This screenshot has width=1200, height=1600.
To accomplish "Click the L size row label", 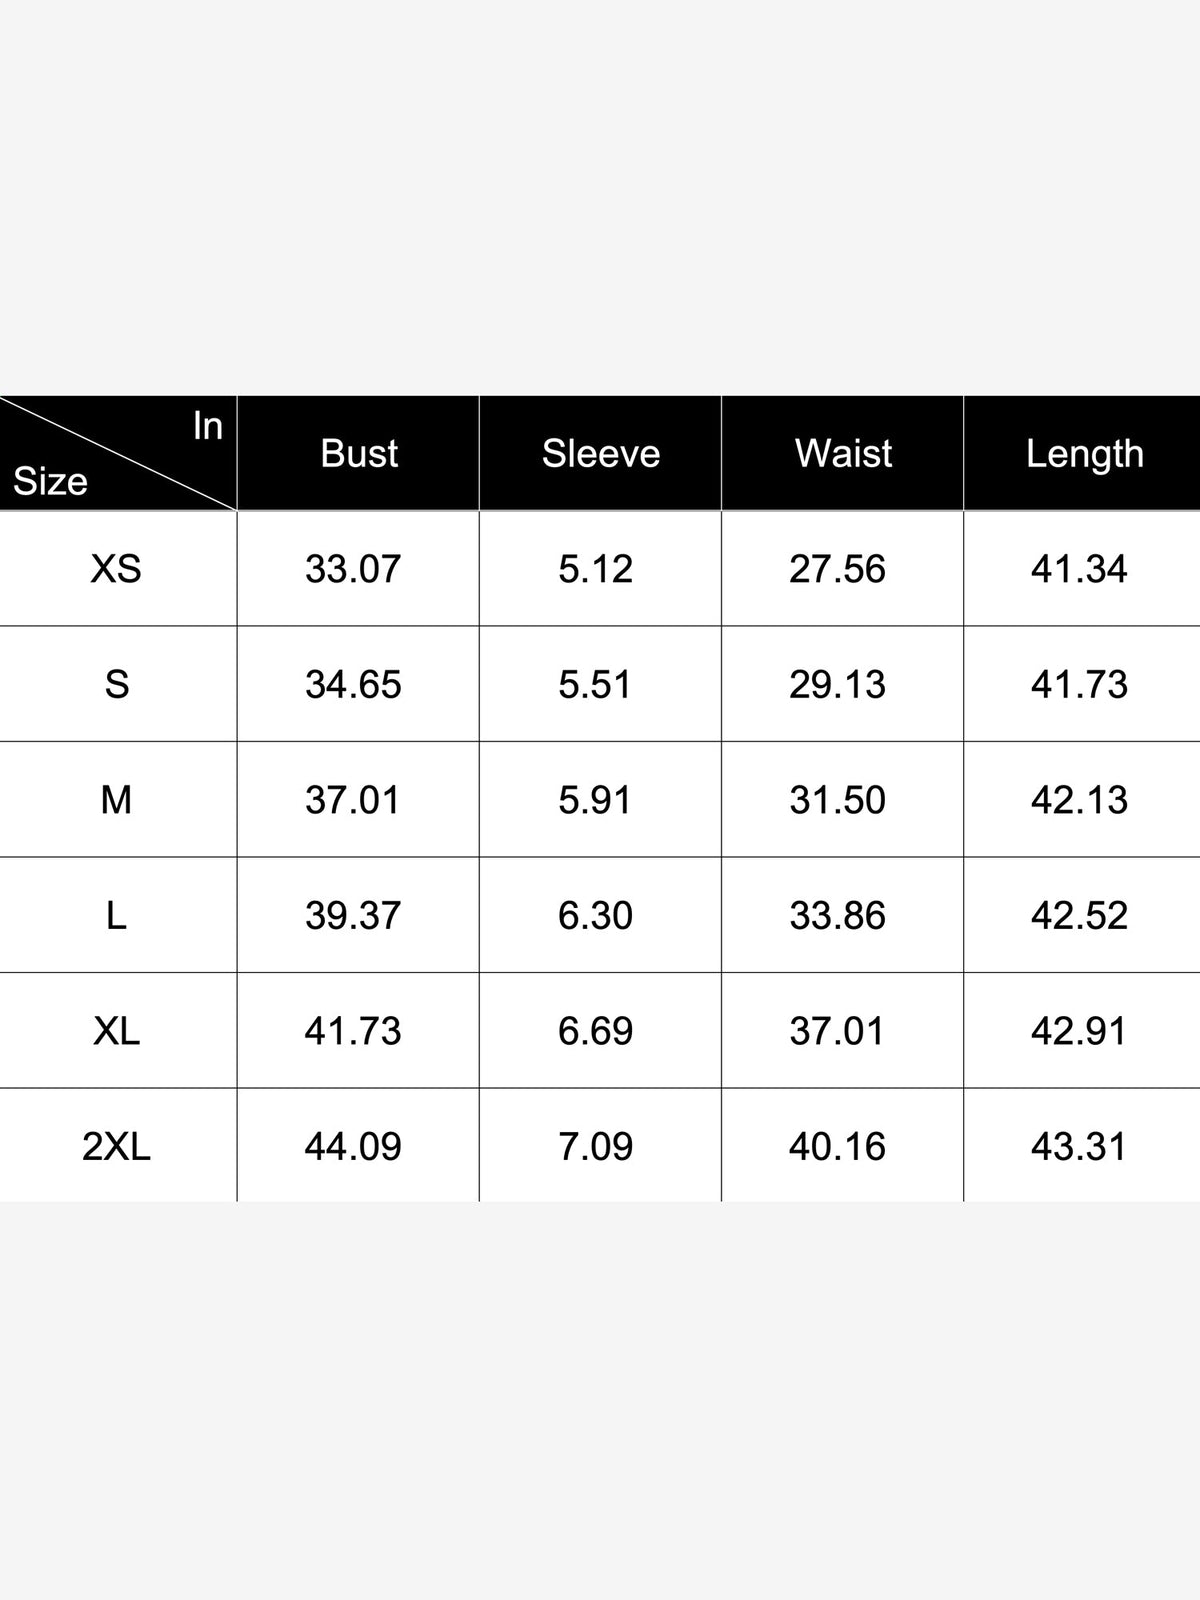I will (116, 916).
